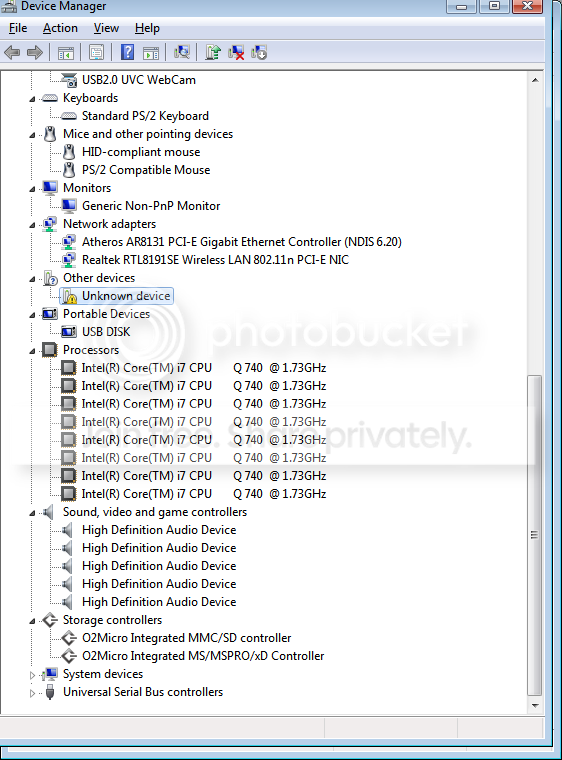Close the Device Manager window
562x760 pixels.
click(528, 6)
